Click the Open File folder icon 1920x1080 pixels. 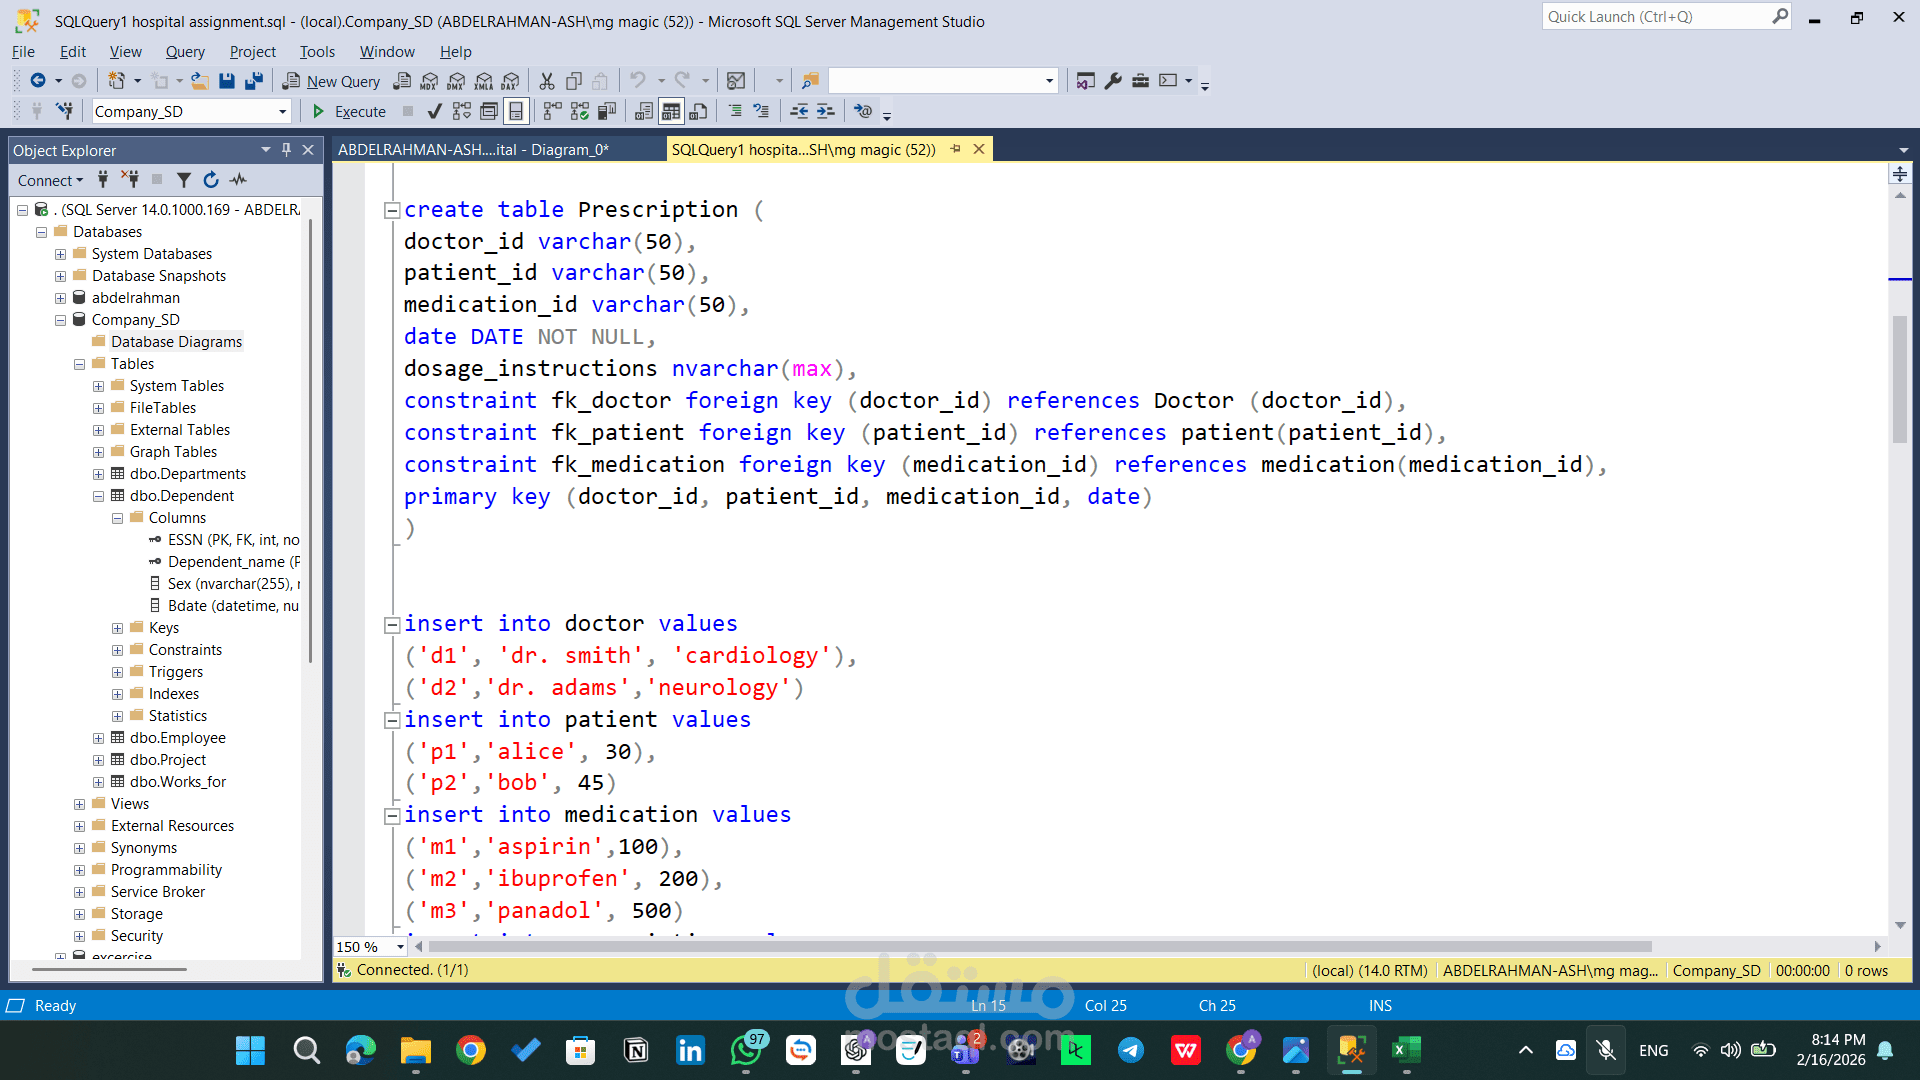click(200, 81)
